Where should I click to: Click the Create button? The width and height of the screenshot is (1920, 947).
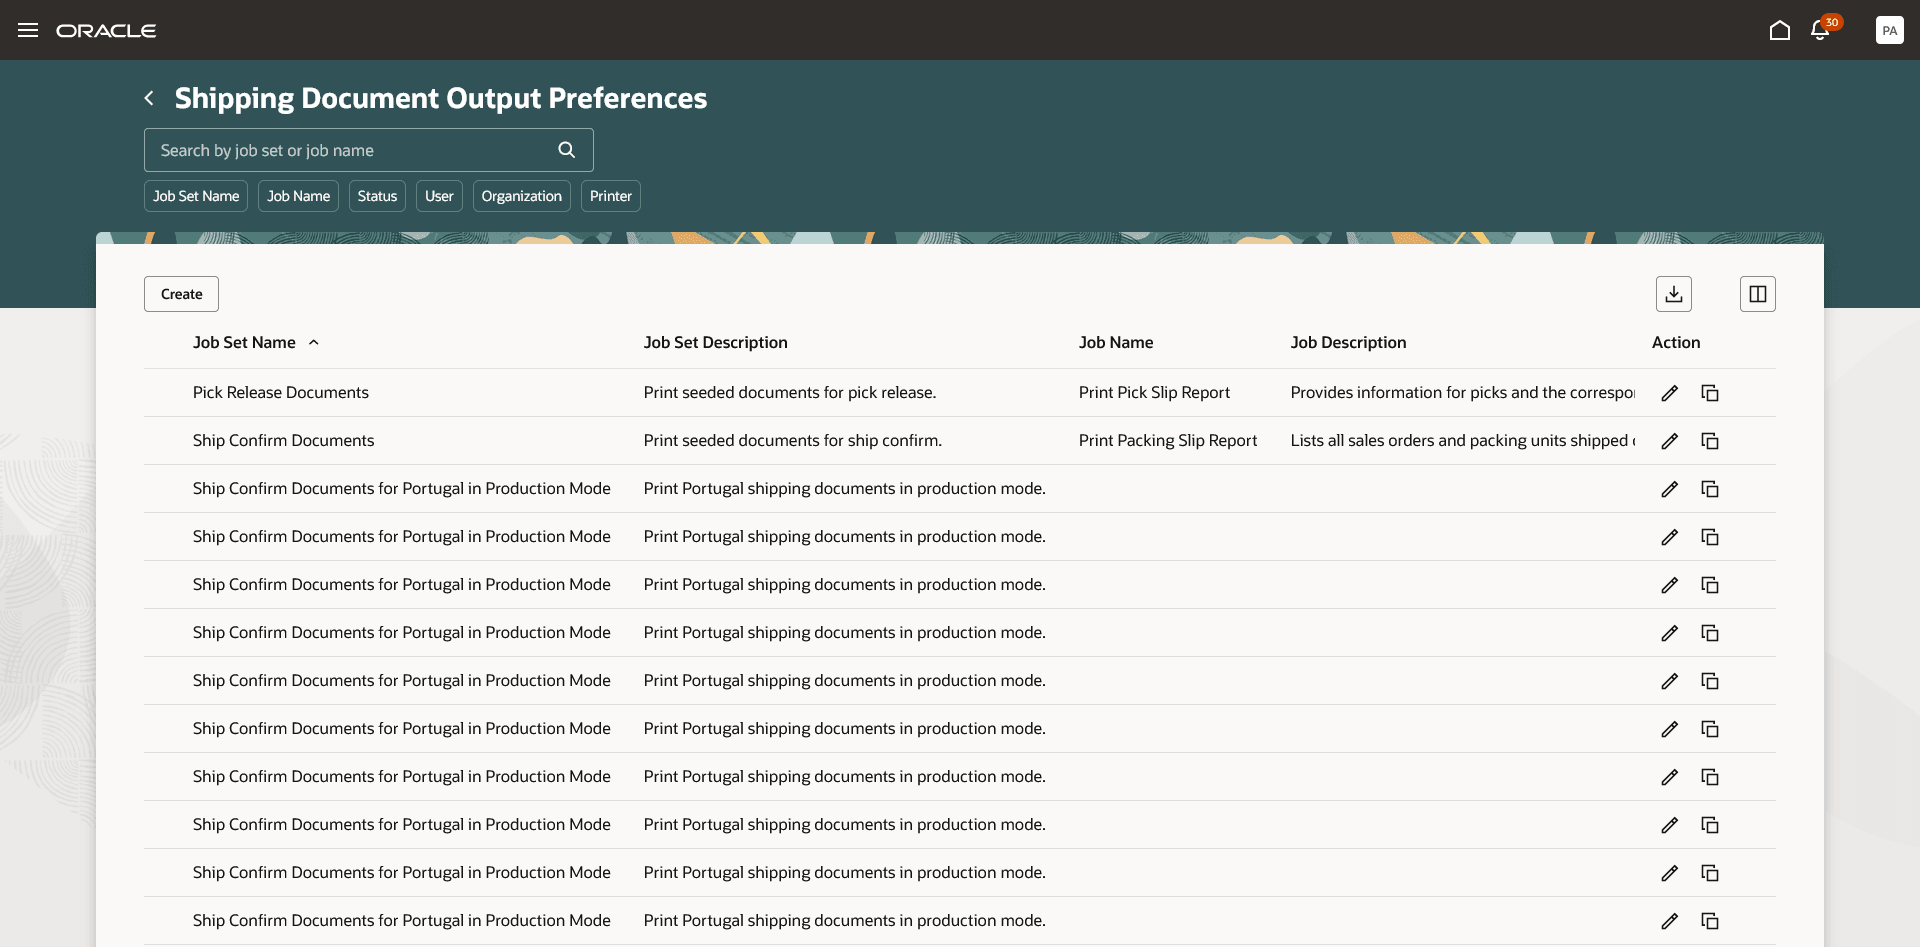click(180, 293)
